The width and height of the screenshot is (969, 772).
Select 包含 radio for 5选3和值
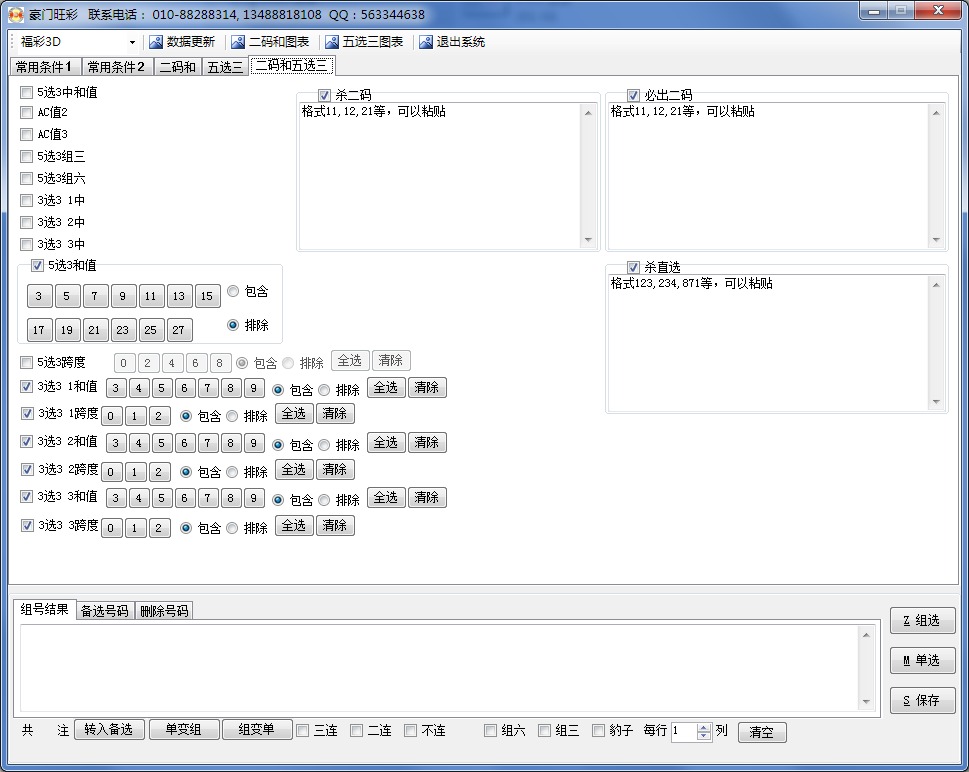pos(233,291)
